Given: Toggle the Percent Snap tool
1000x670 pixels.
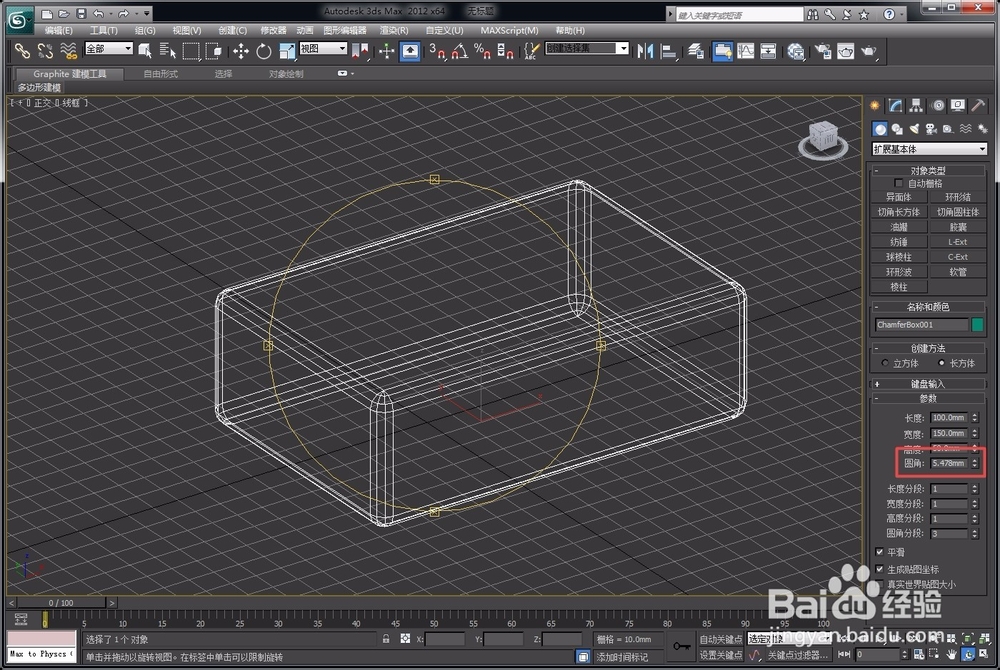Looking at the screenshot, I should click(x=482, y=51).
